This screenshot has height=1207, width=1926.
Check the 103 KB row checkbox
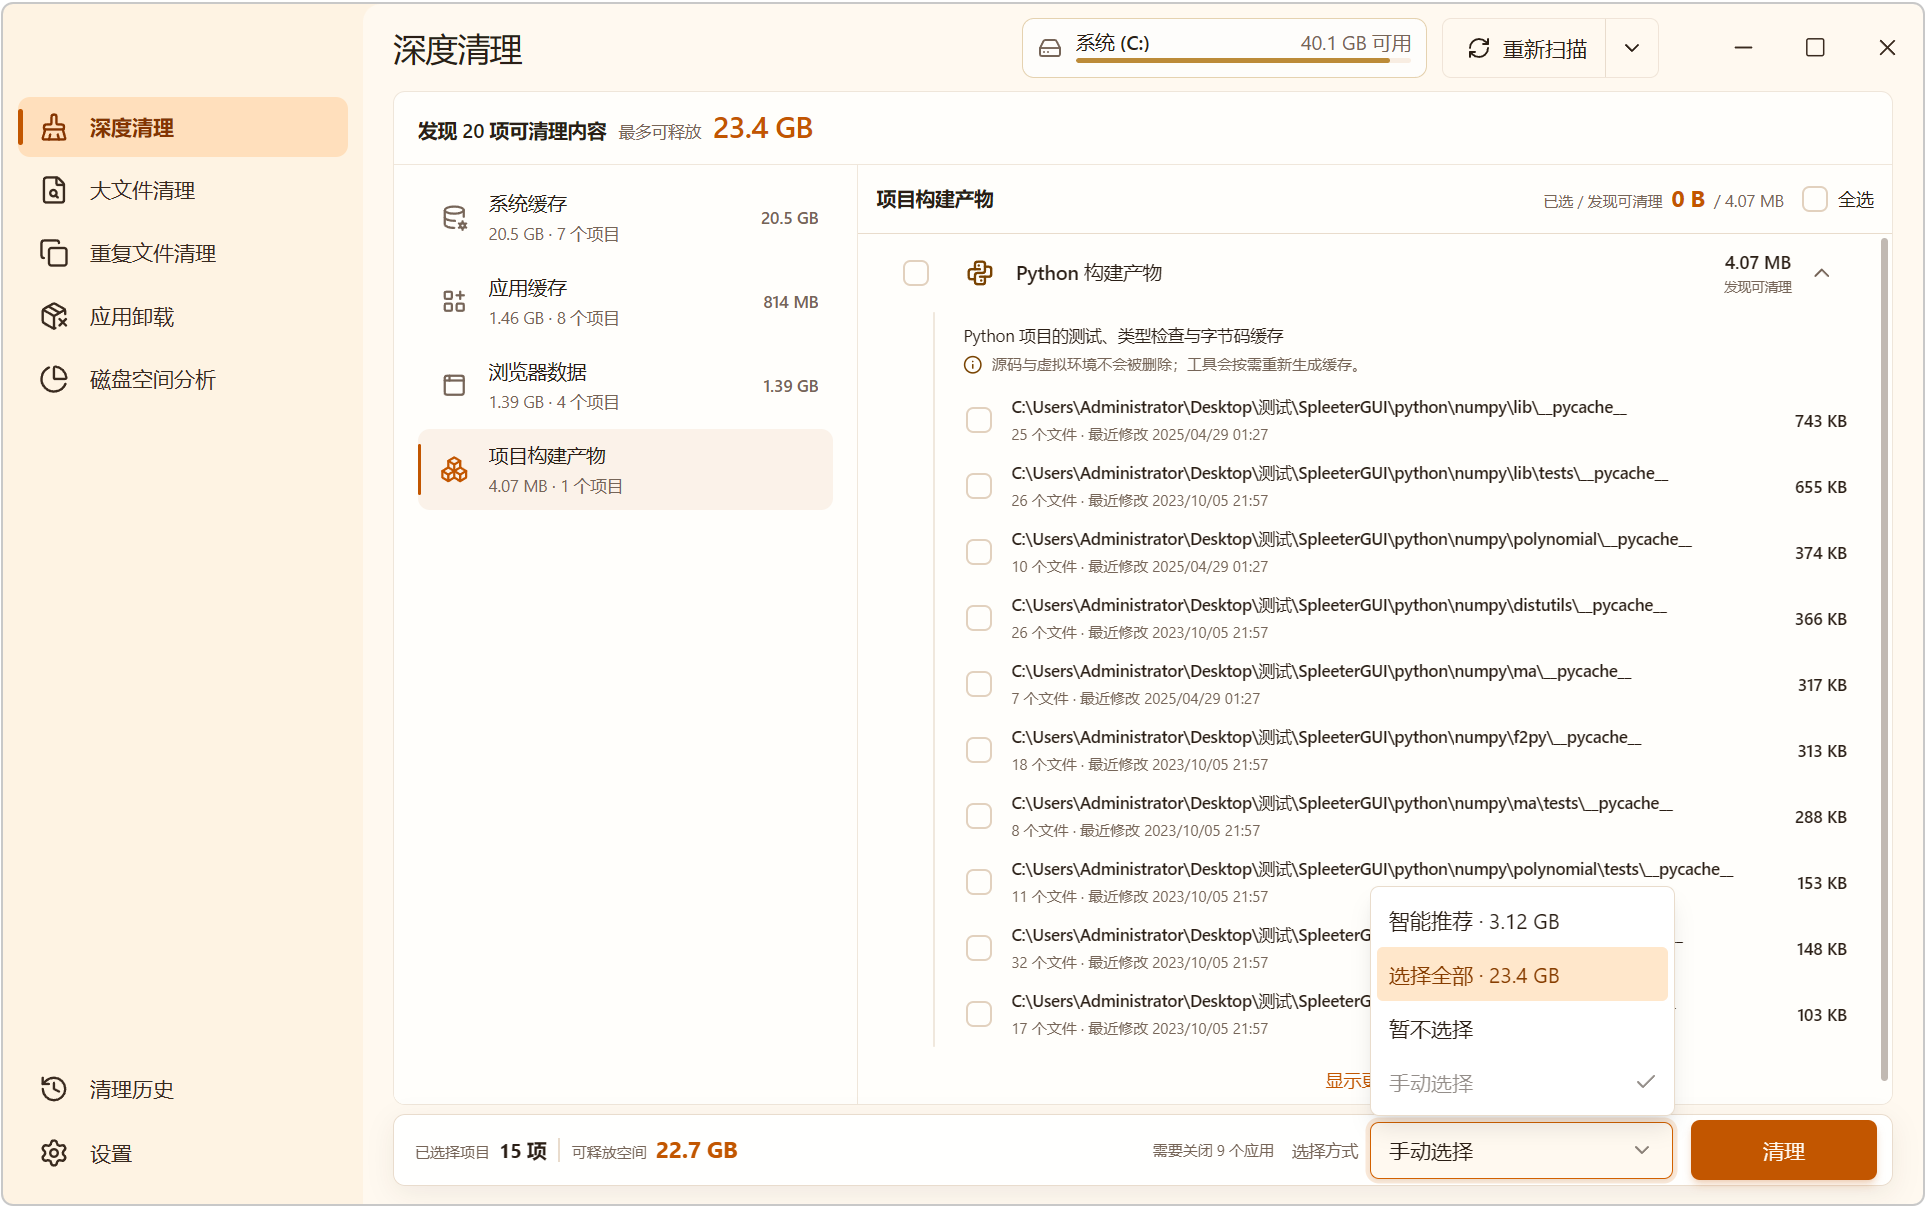coord(979,1014)
